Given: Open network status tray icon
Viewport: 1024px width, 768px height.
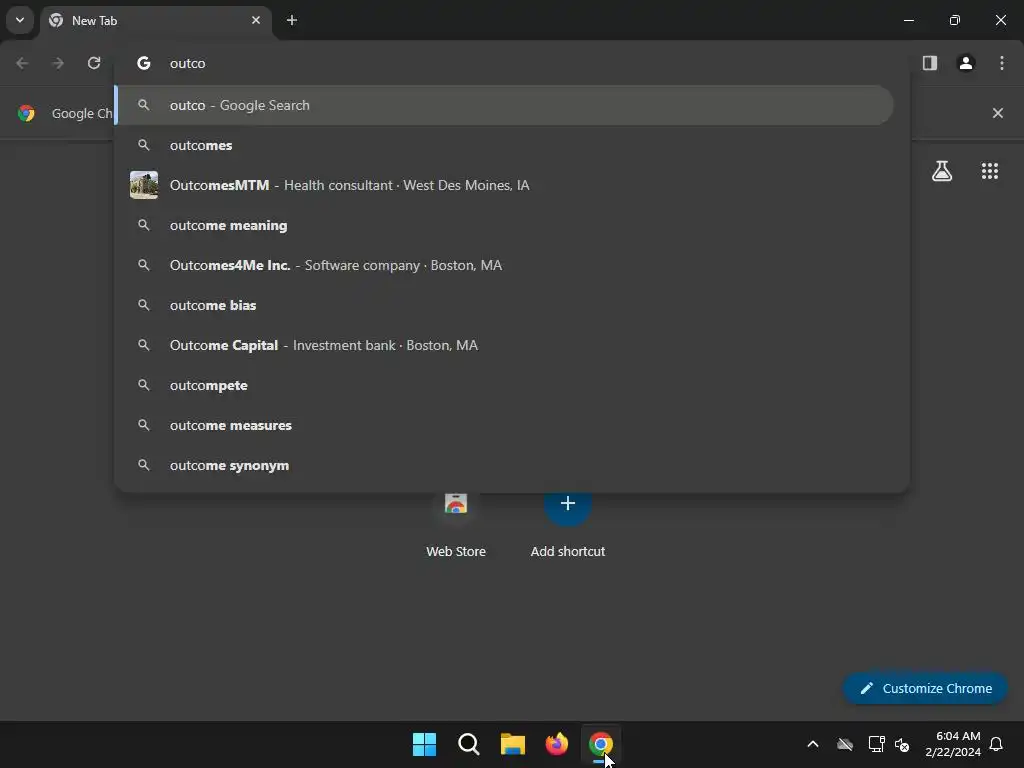Looking at the screenshot, I should (x=876, y=744).
